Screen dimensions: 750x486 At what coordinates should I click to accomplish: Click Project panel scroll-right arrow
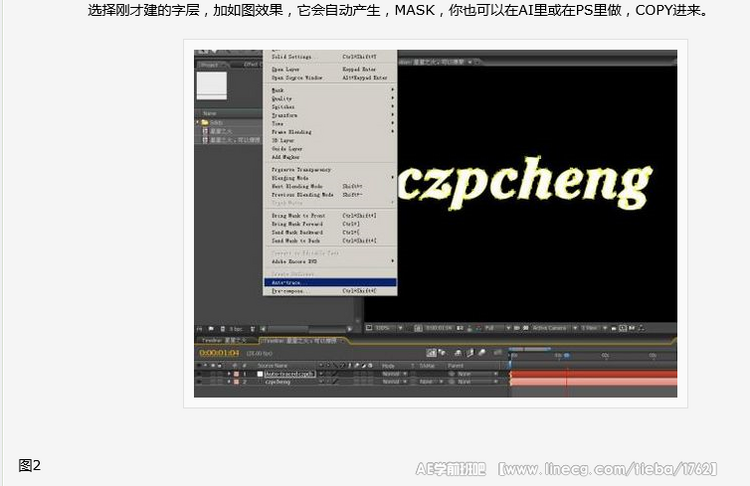350,329
